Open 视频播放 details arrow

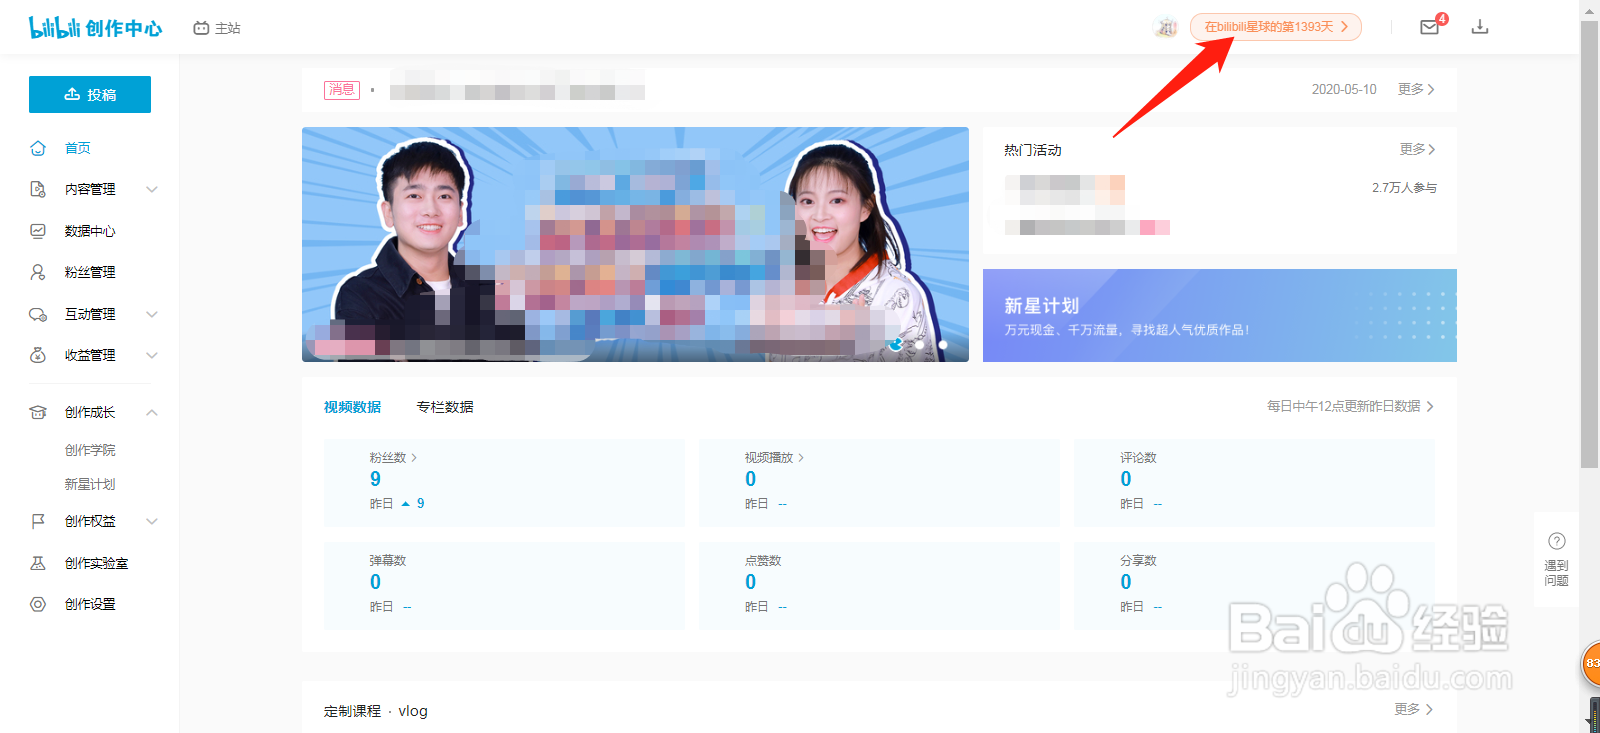point(801,458)
